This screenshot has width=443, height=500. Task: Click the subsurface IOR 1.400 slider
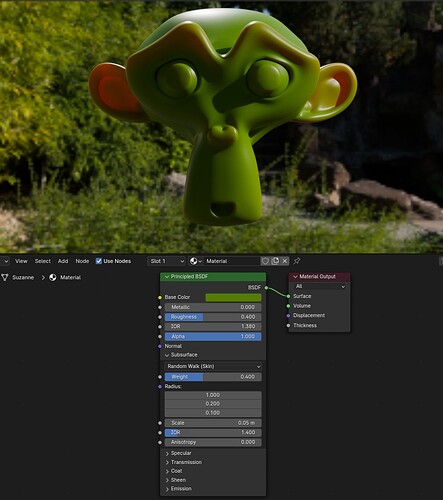pyautogui.click(x=213, y=432)
